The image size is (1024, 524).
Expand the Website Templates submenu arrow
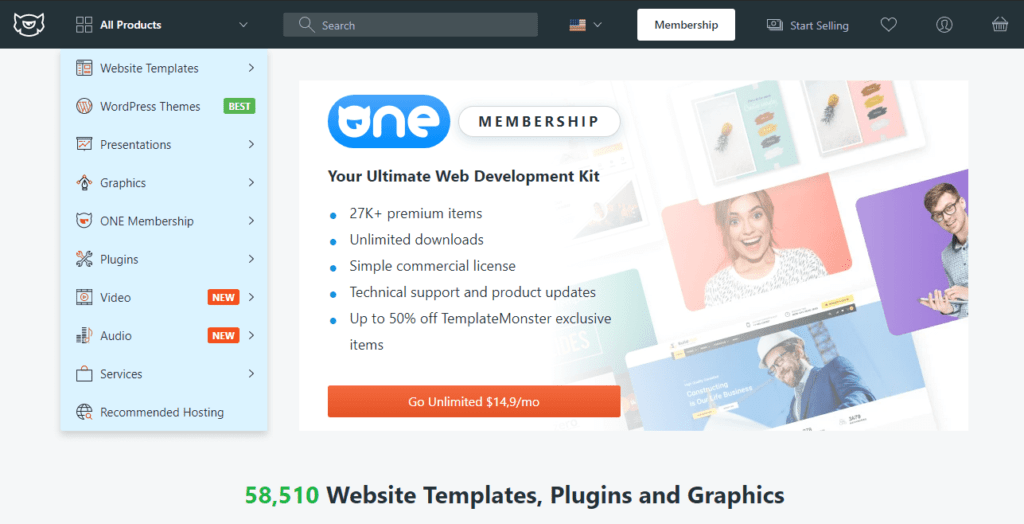251,68
